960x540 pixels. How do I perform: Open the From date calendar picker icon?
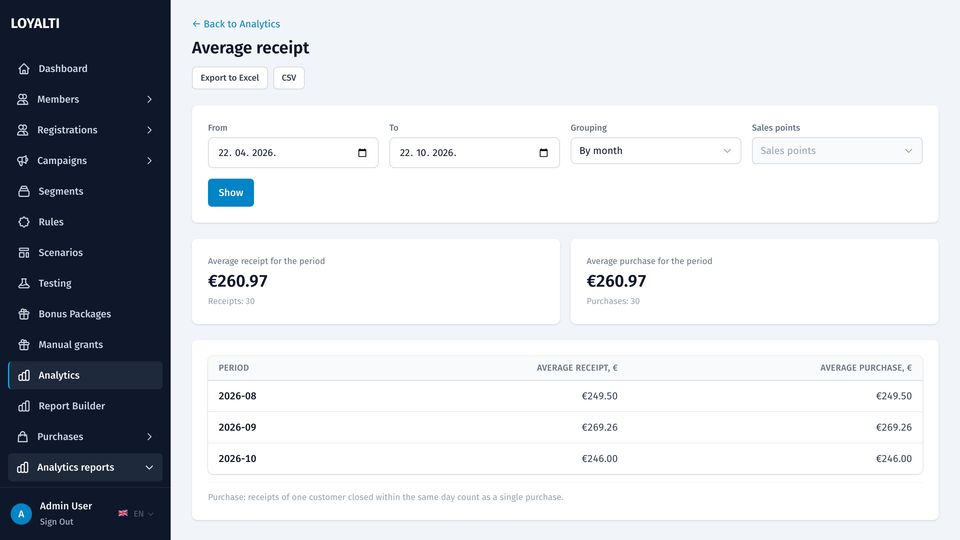pyautogui.click(x=362, y=152)
